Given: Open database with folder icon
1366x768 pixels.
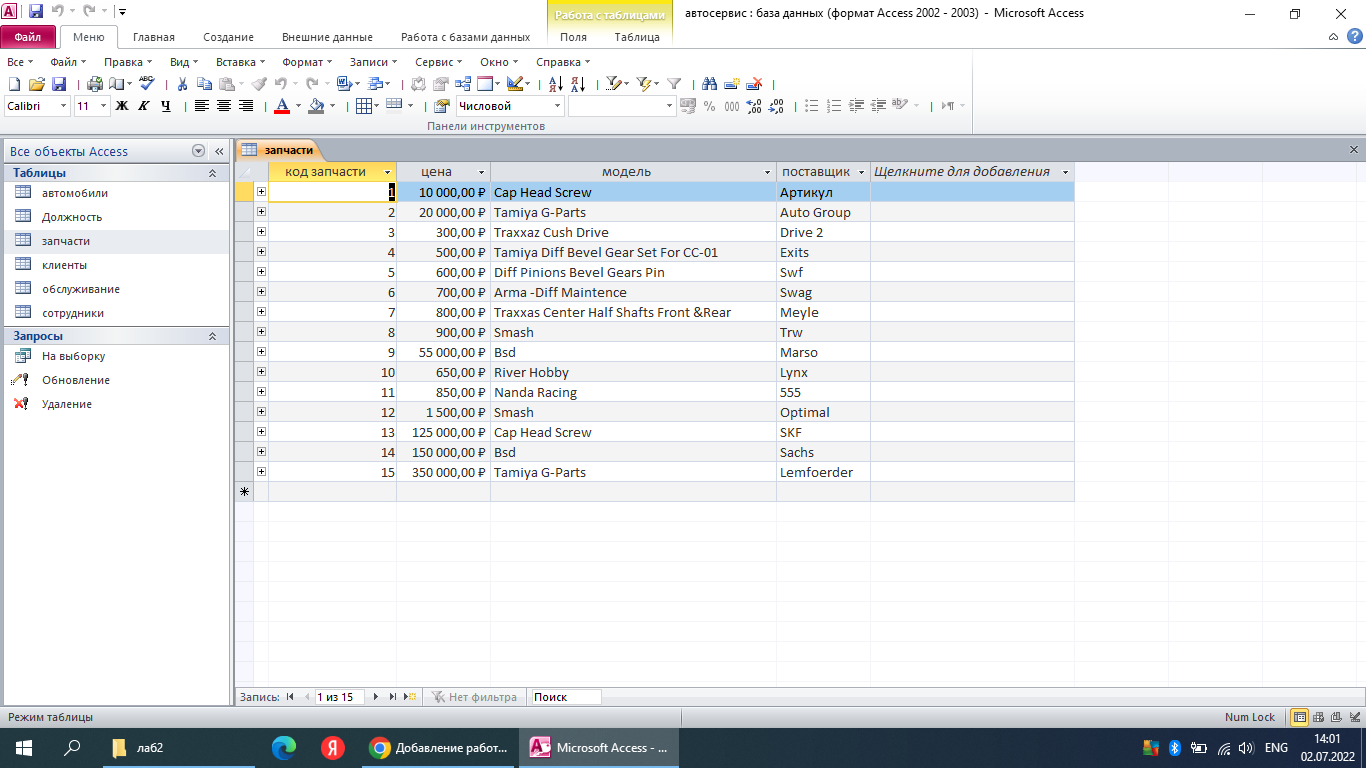Looking at the screenshot, I should click(x=37, y=84).
